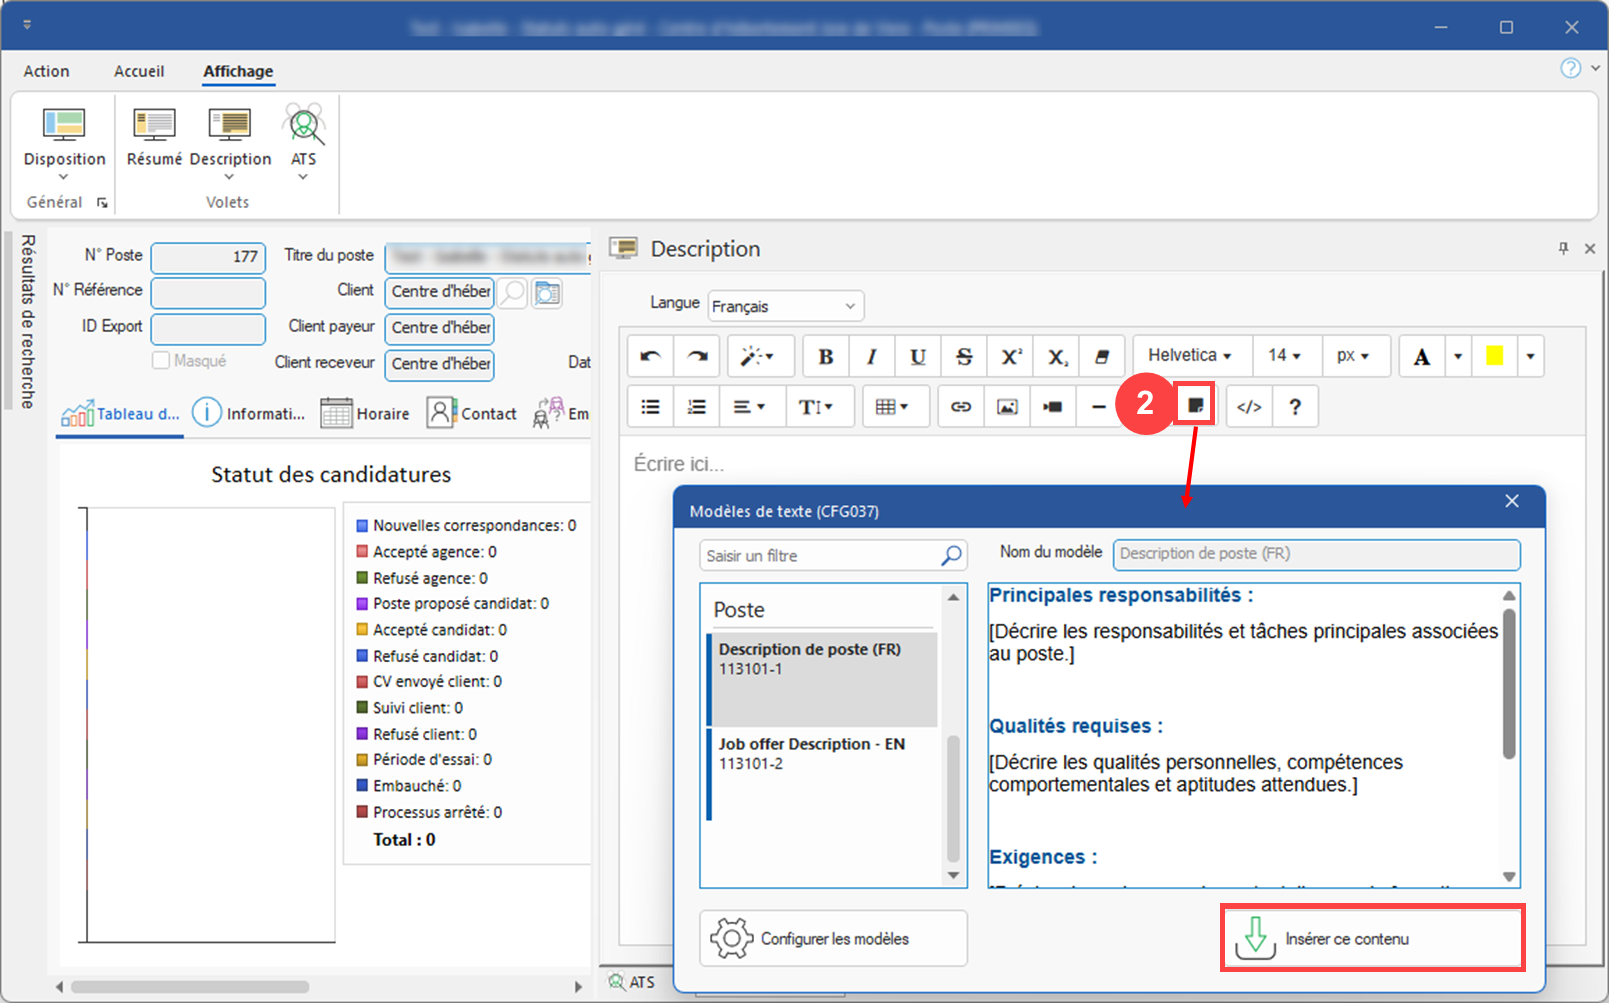Screen dimensions: 1609x1003
Task: Click Insérer ce contenu button
Action: pyautogui.click(x=1372, y=938)
